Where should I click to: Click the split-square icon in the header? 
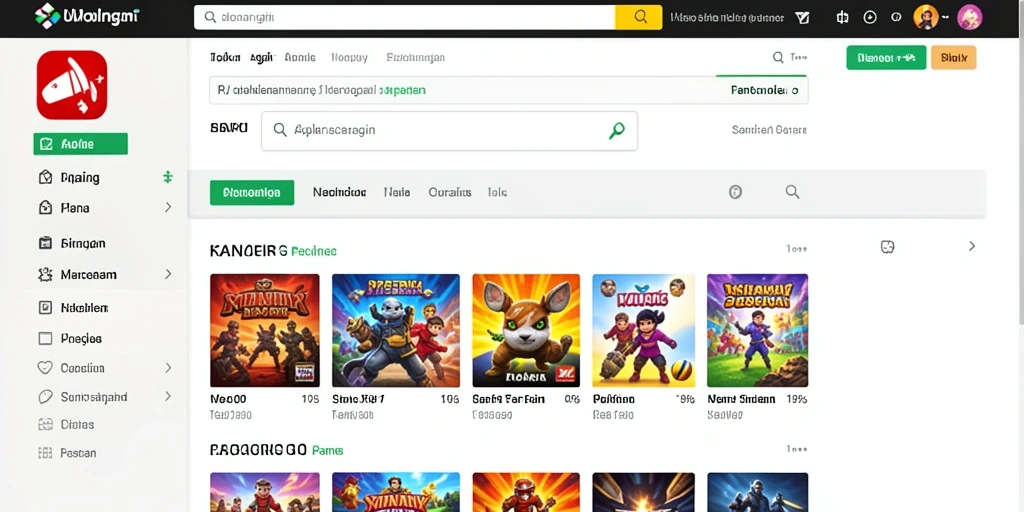tap(842, 18)
